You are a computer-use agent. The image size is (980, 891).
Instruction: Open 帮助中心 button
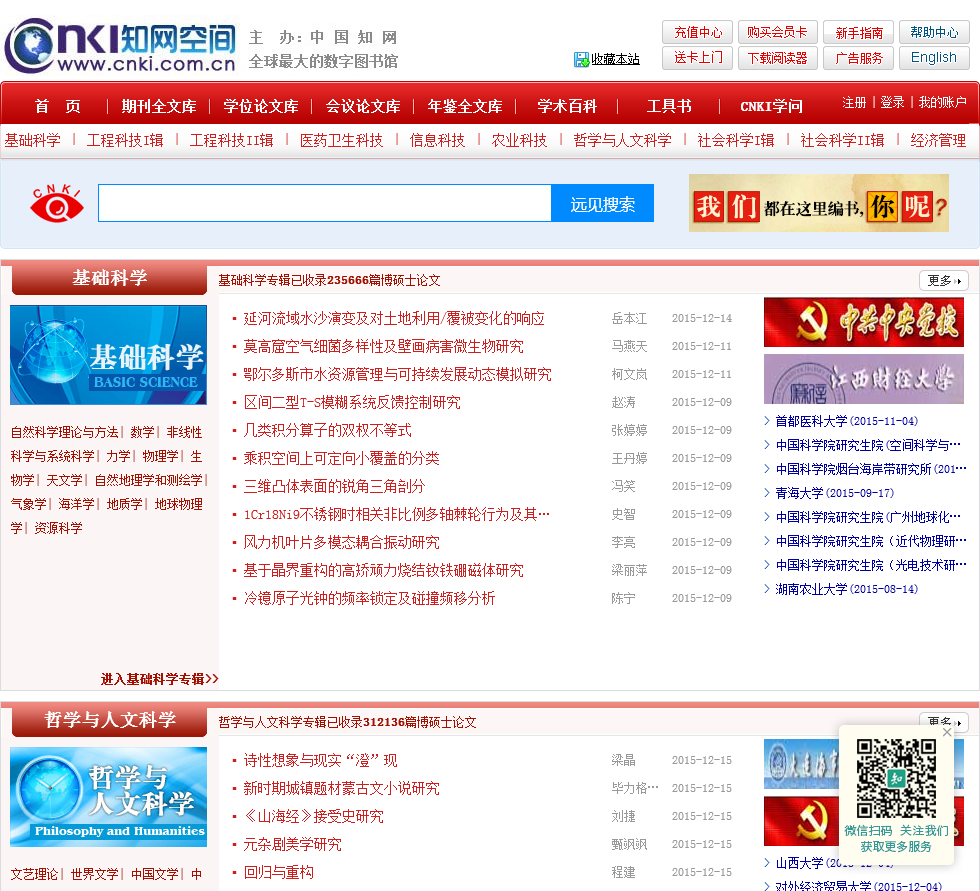(x=934, y=32)
